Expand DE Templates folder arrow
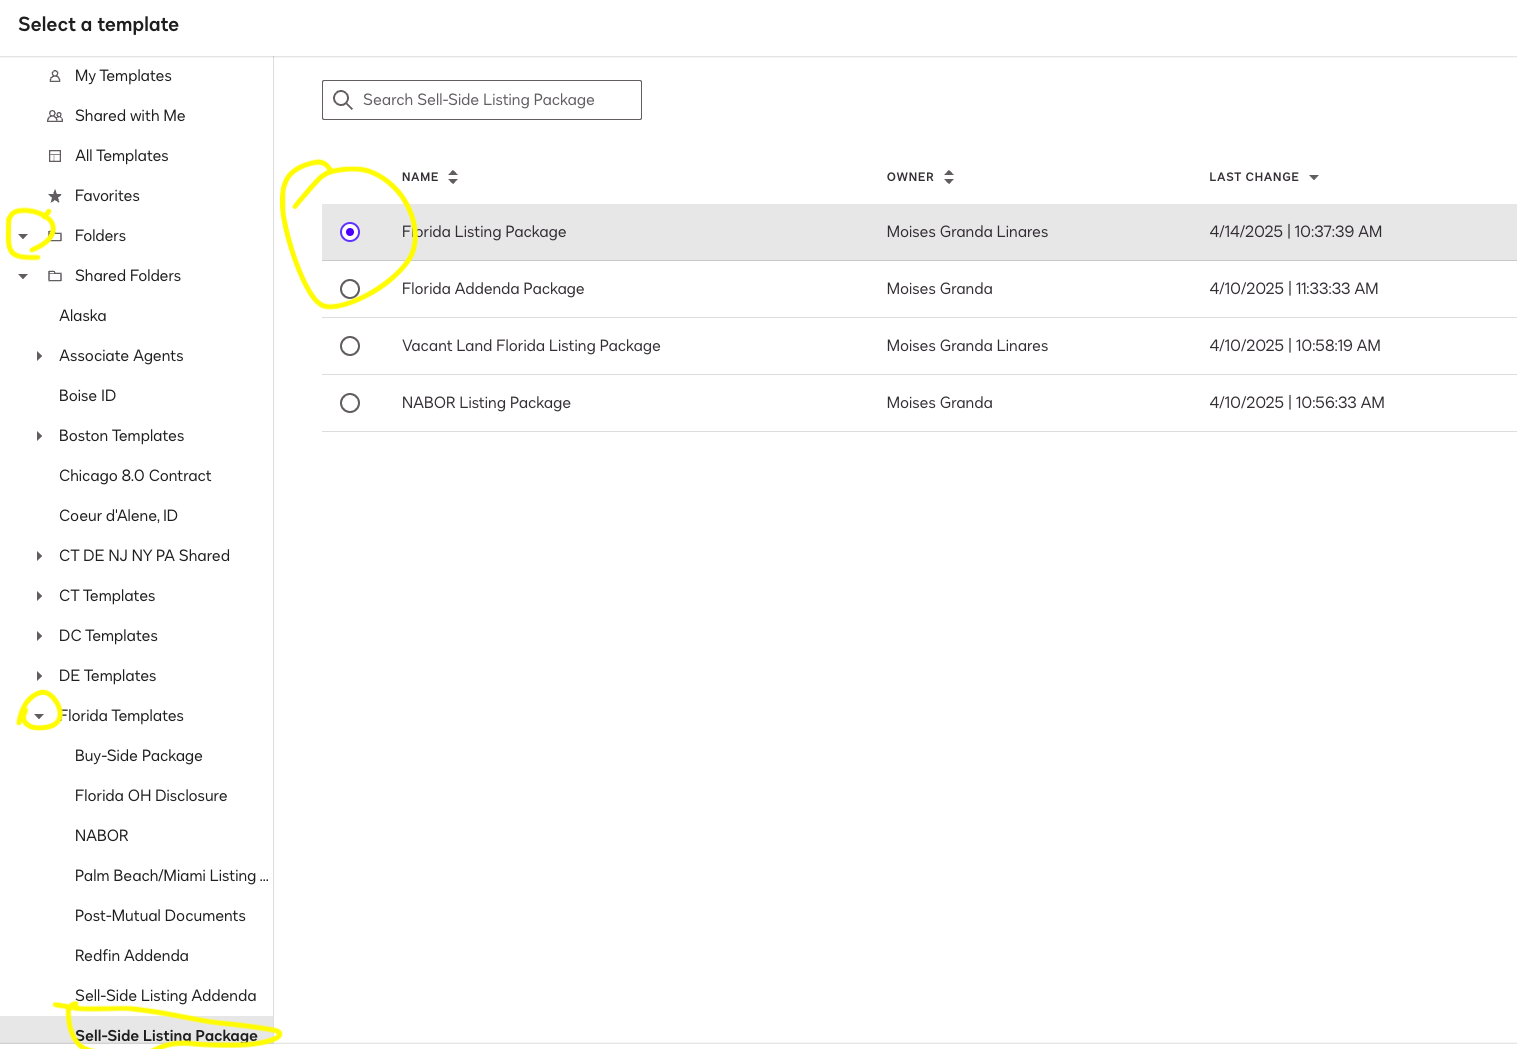 [39, 676]
